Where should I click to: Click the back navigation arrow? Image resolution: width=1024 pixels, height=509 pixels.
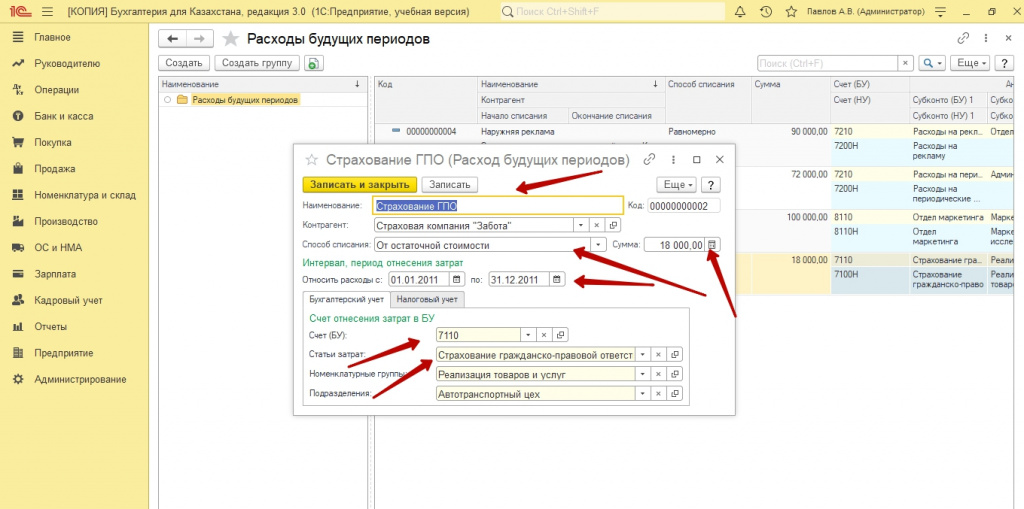pos(173,38)
